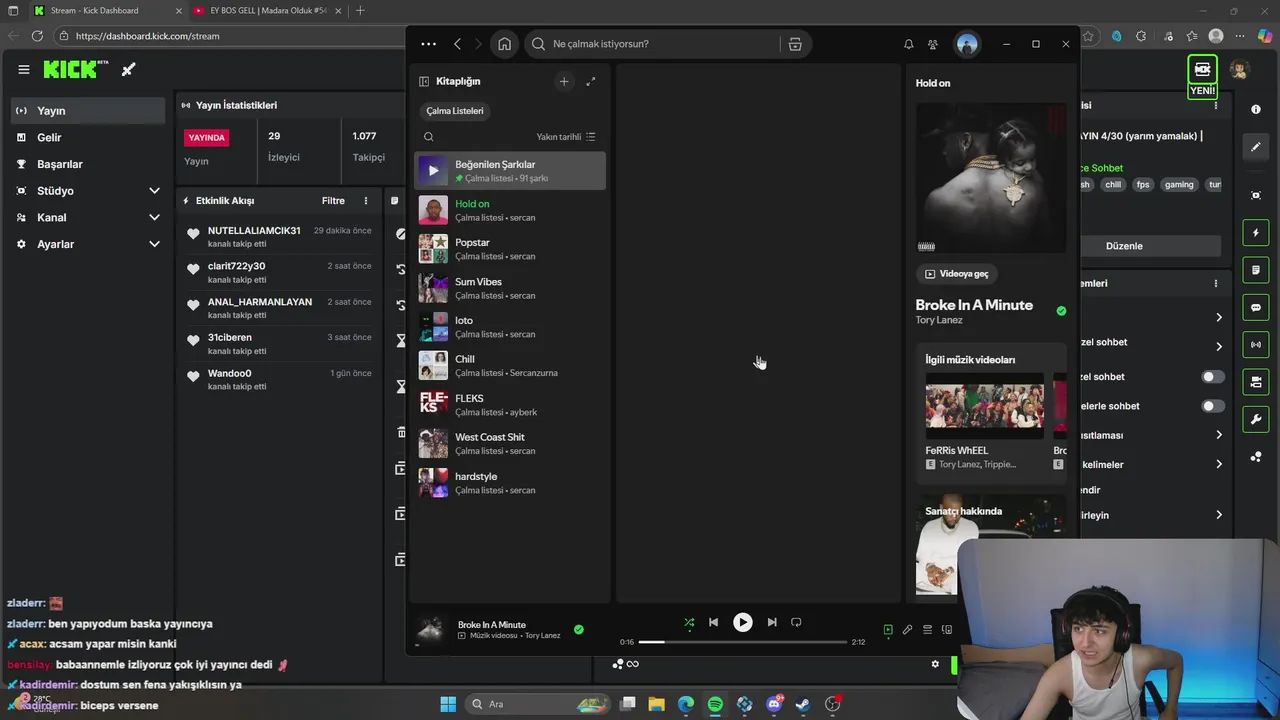Play the Beğenilen Şarkılar playlist
The height and width of the screenshot is (720, 1280).
pyautogui.click(x=433, y=171)
